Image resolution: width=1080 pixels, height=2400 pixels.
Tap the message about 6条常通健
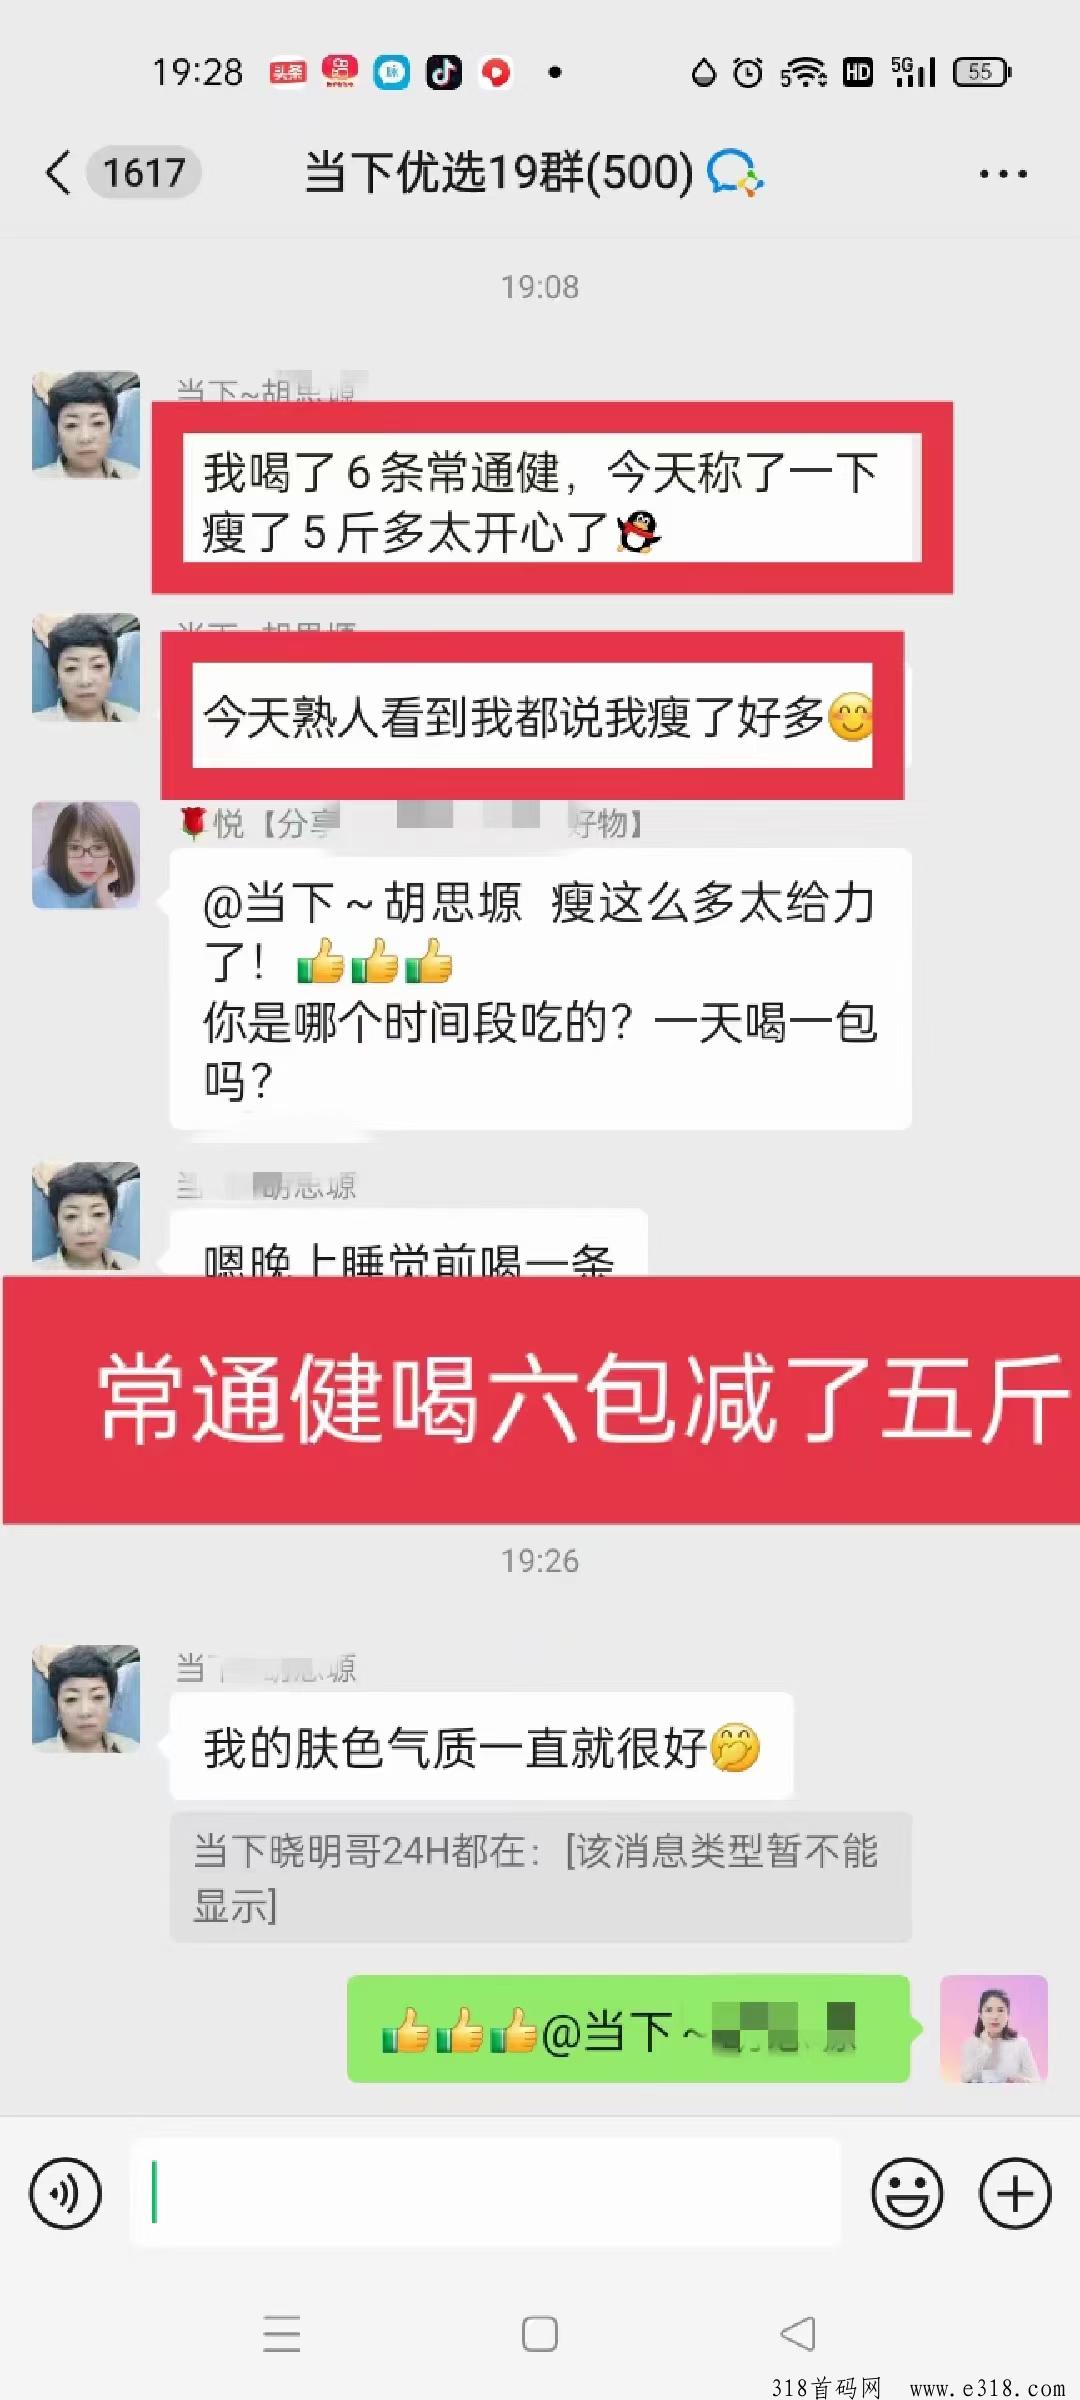(x=552, y=498)
